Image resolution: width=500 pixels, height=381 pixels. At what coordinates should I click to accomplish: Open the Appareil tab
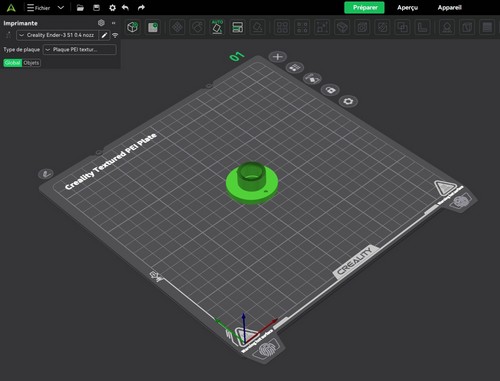[449, 7]
